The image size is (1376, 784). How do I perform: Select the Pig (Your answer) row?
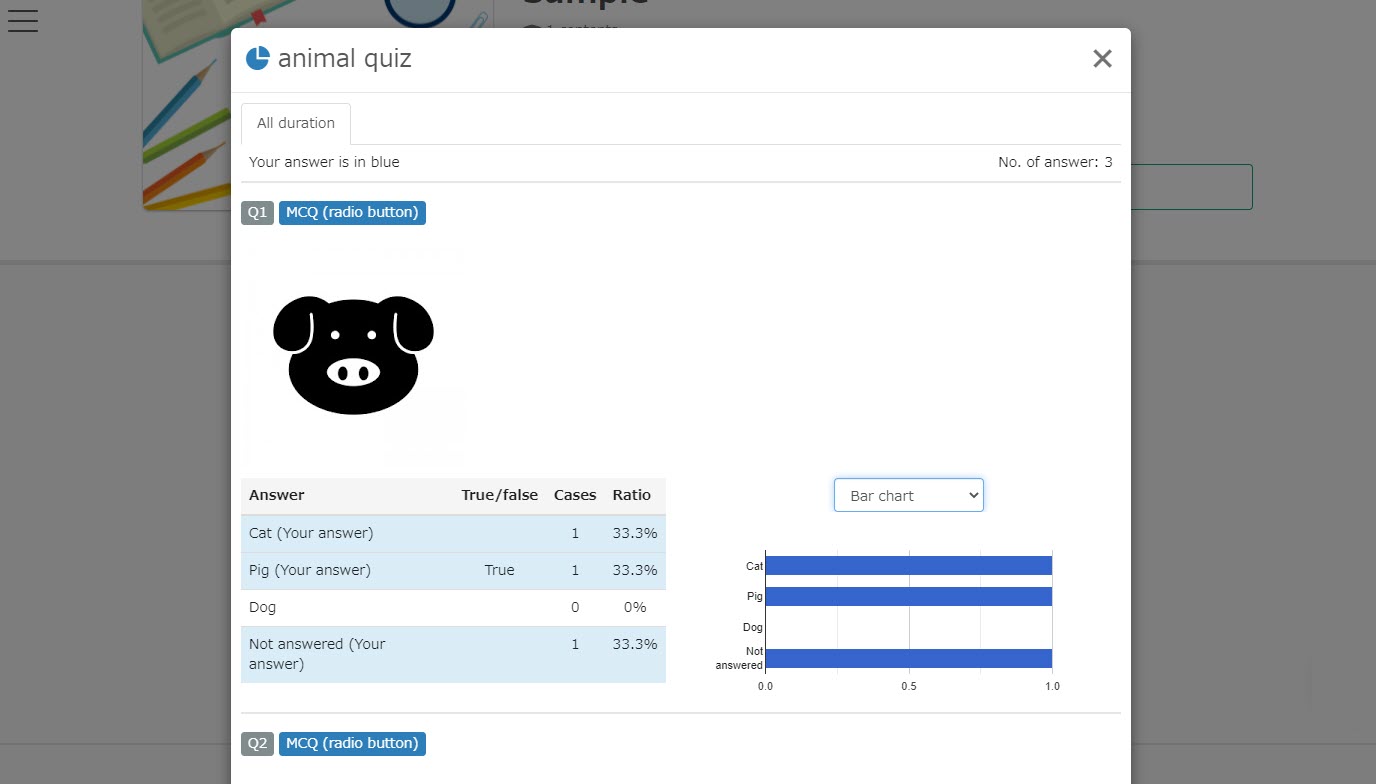click(452, 570)
